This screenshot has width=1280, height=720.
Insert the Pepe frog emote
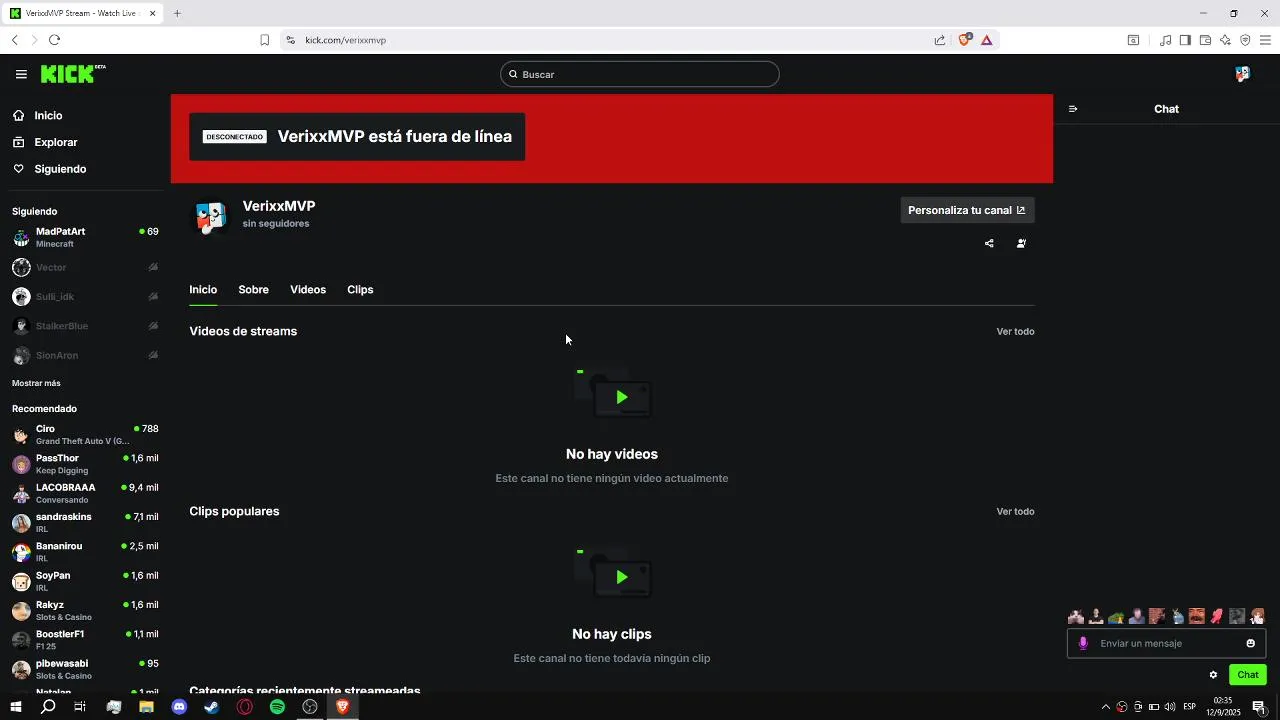pos(1116,616)
